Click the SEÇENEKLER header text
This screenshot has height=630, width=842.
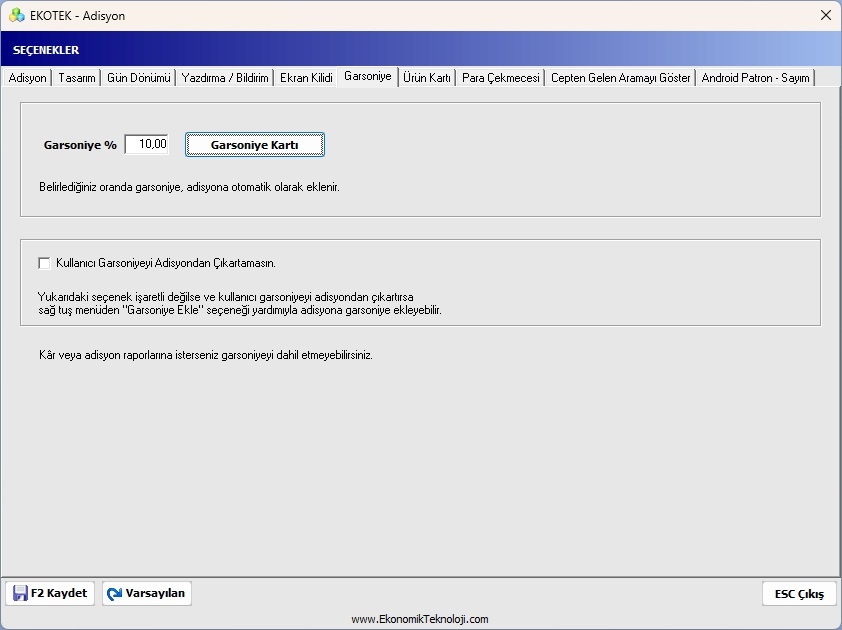46,50
